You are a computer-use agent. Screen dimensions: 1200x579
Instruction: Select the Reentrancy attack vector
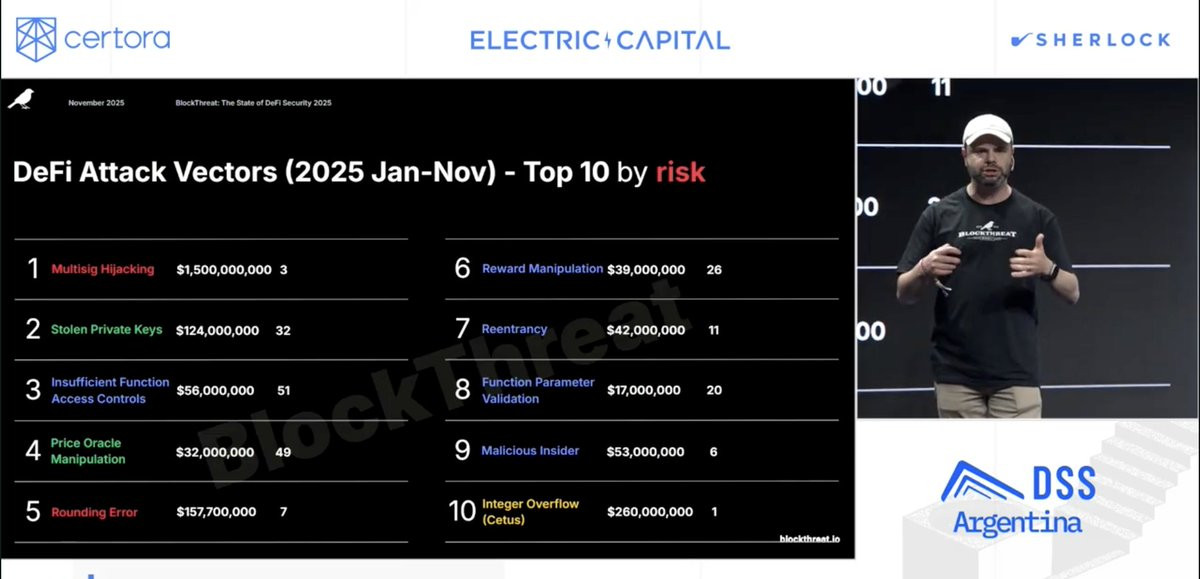point(514,330)
